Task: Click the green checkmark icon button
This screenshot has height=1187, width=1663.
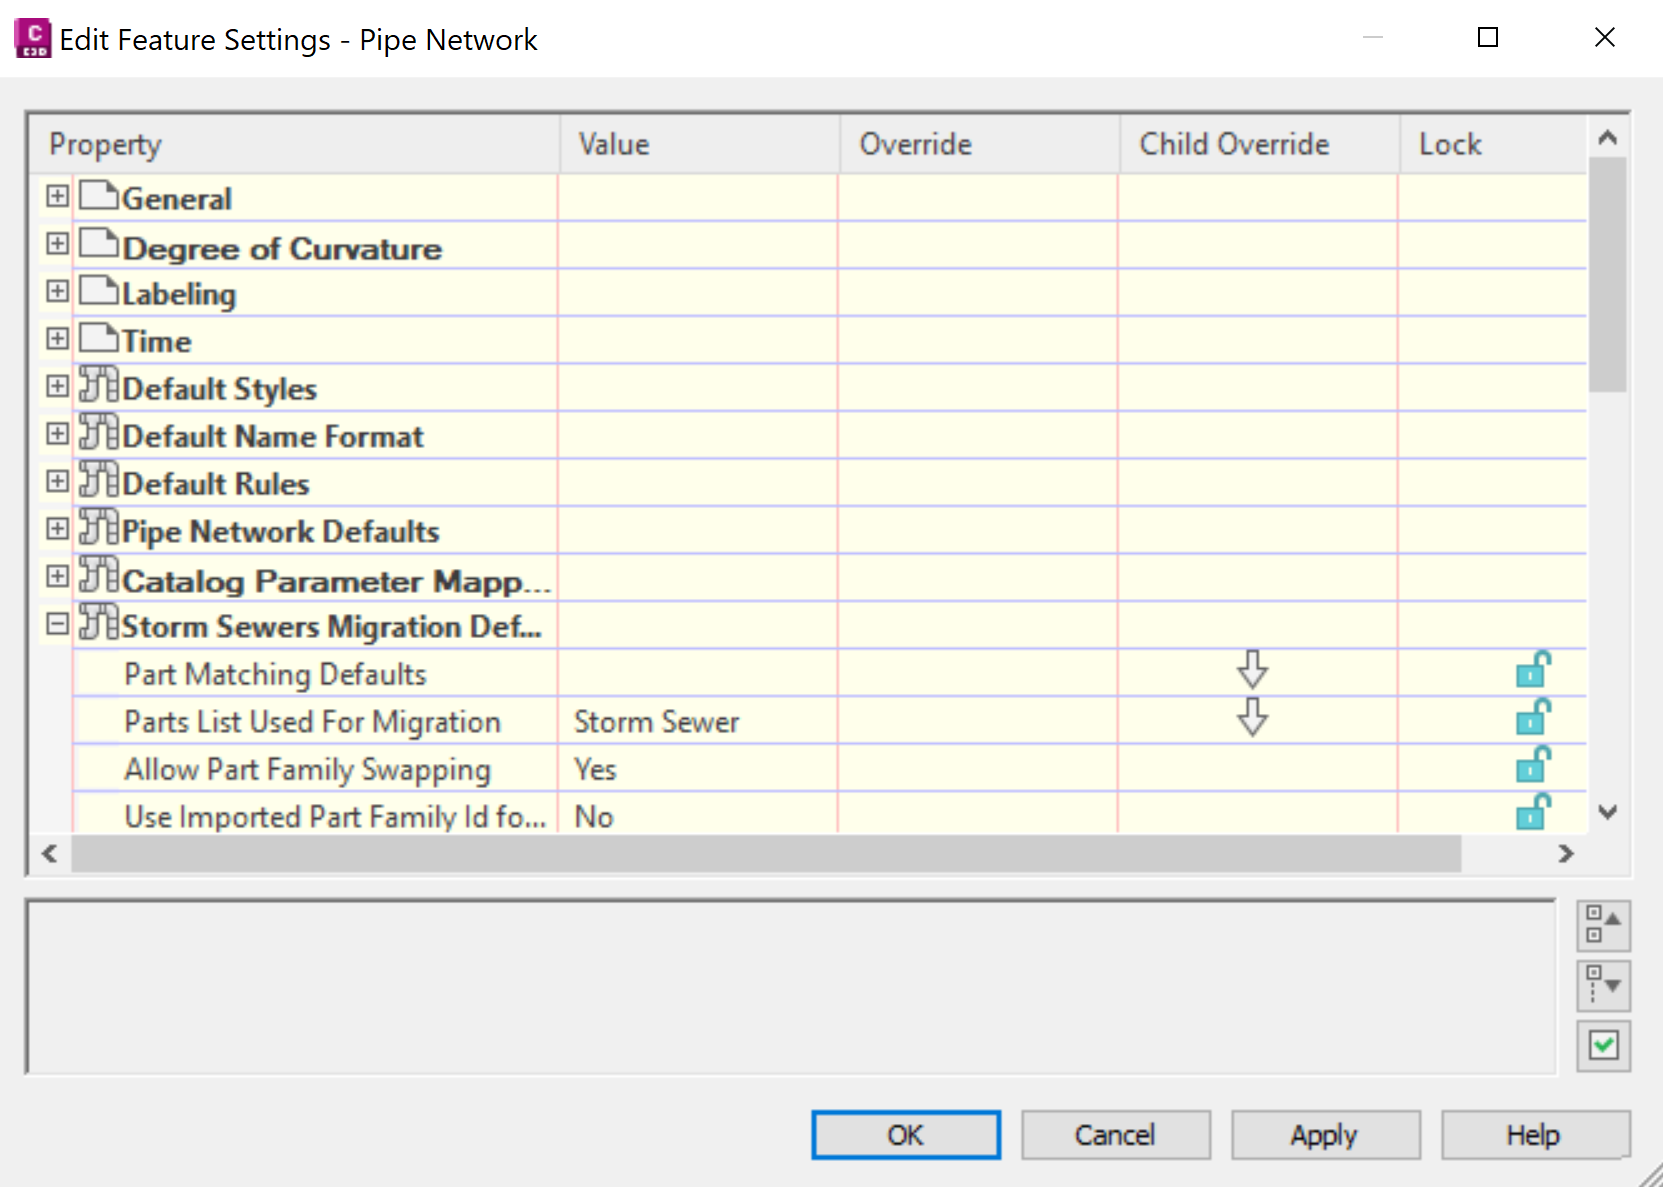Action: pos(1603,1046)
